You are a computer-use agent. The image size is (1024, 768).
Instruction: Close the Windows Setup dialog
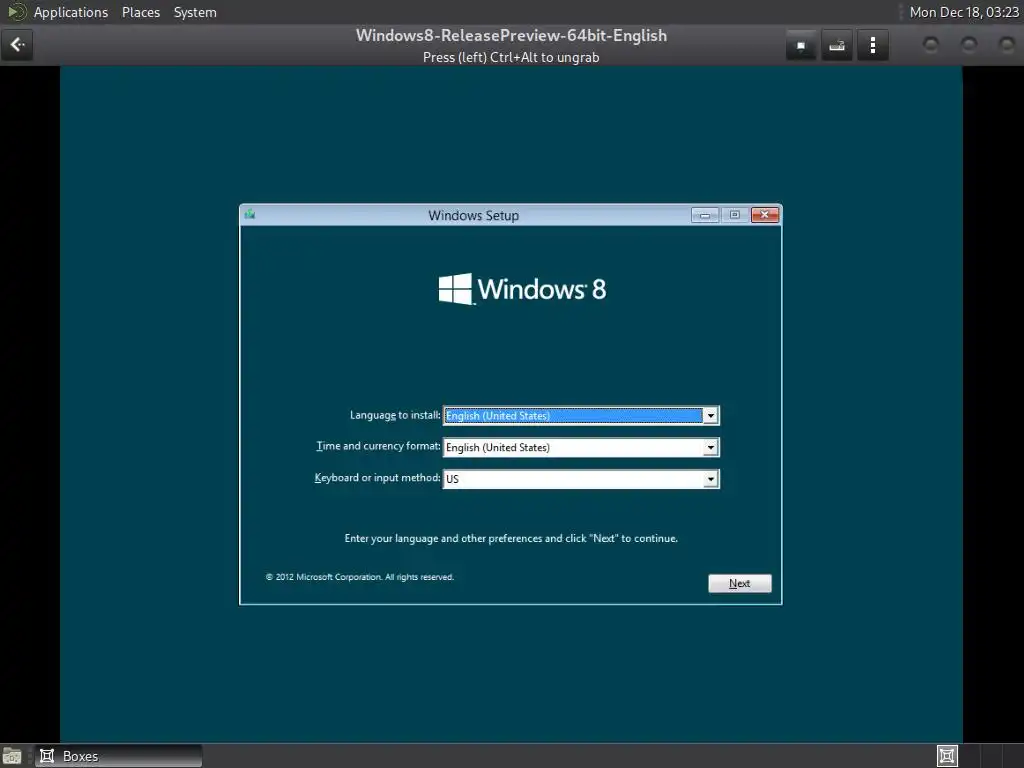click(x=765, y=215)
